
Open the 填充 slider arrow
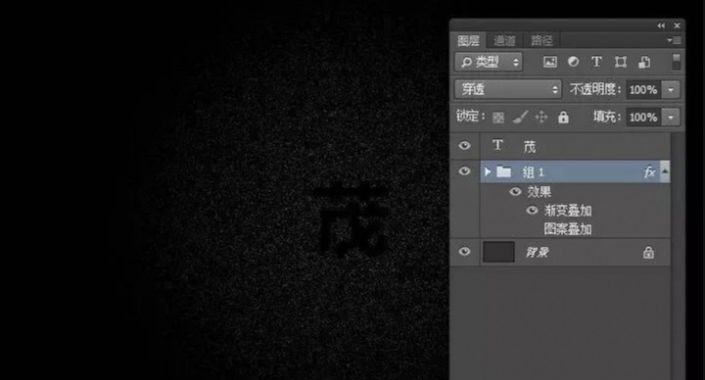[670, 117]
